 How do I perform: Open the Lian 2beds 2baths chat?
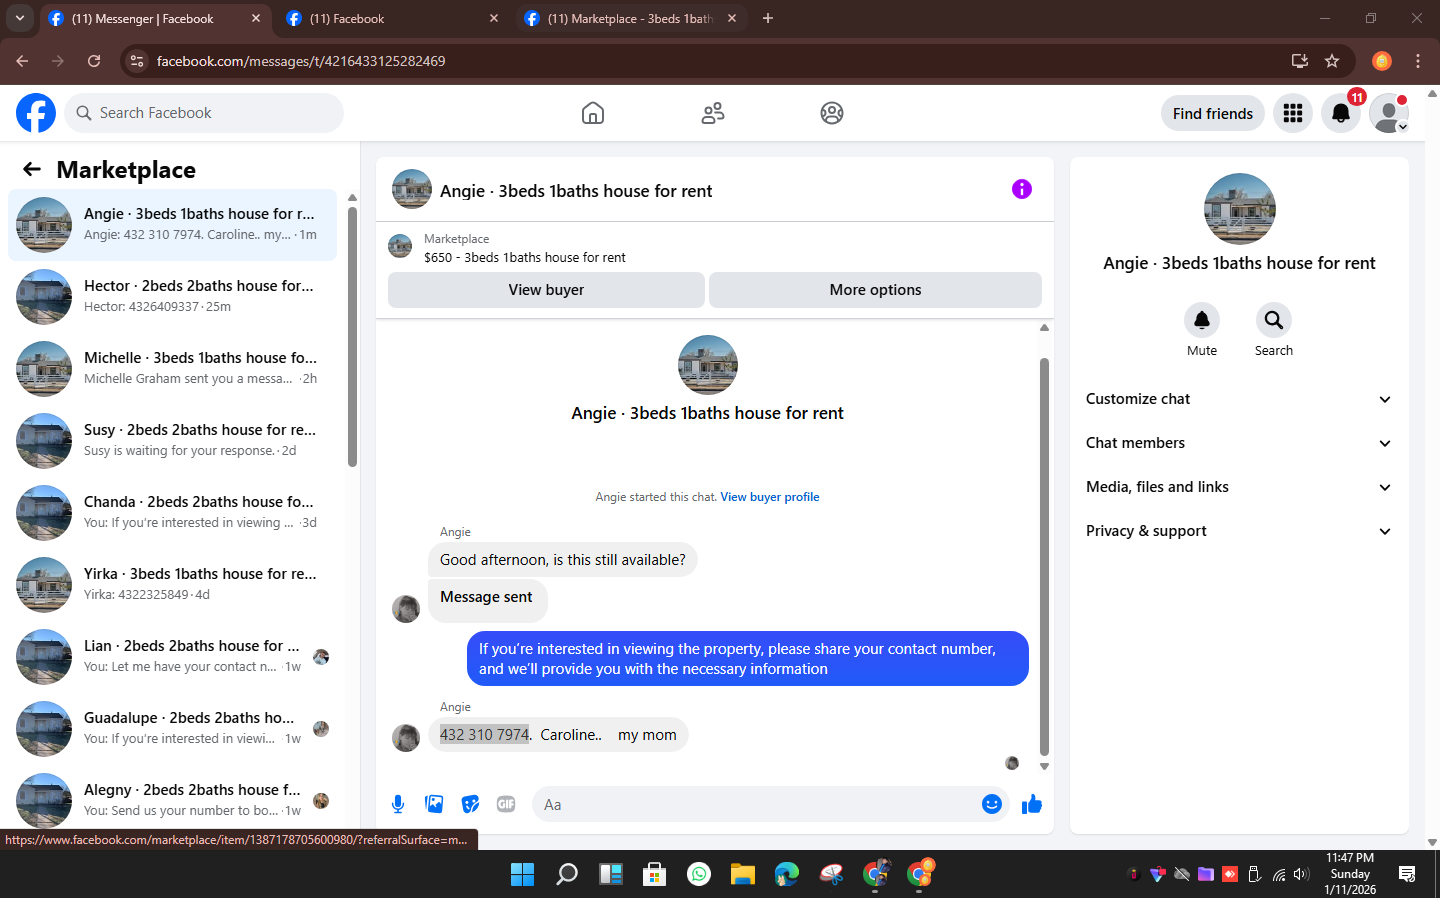[172, 657]
